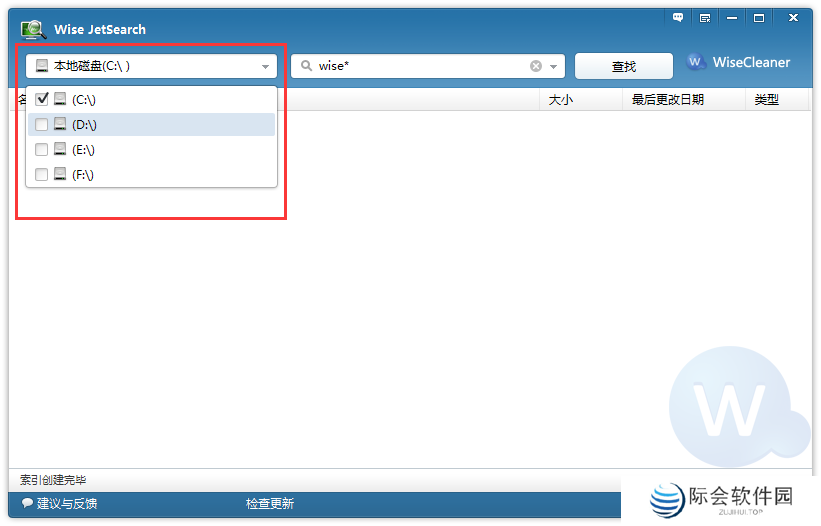Clear the search text with the X icon
Image resolution: width=821 pixels, height=526 pixels.
click(x=536, y=66)
